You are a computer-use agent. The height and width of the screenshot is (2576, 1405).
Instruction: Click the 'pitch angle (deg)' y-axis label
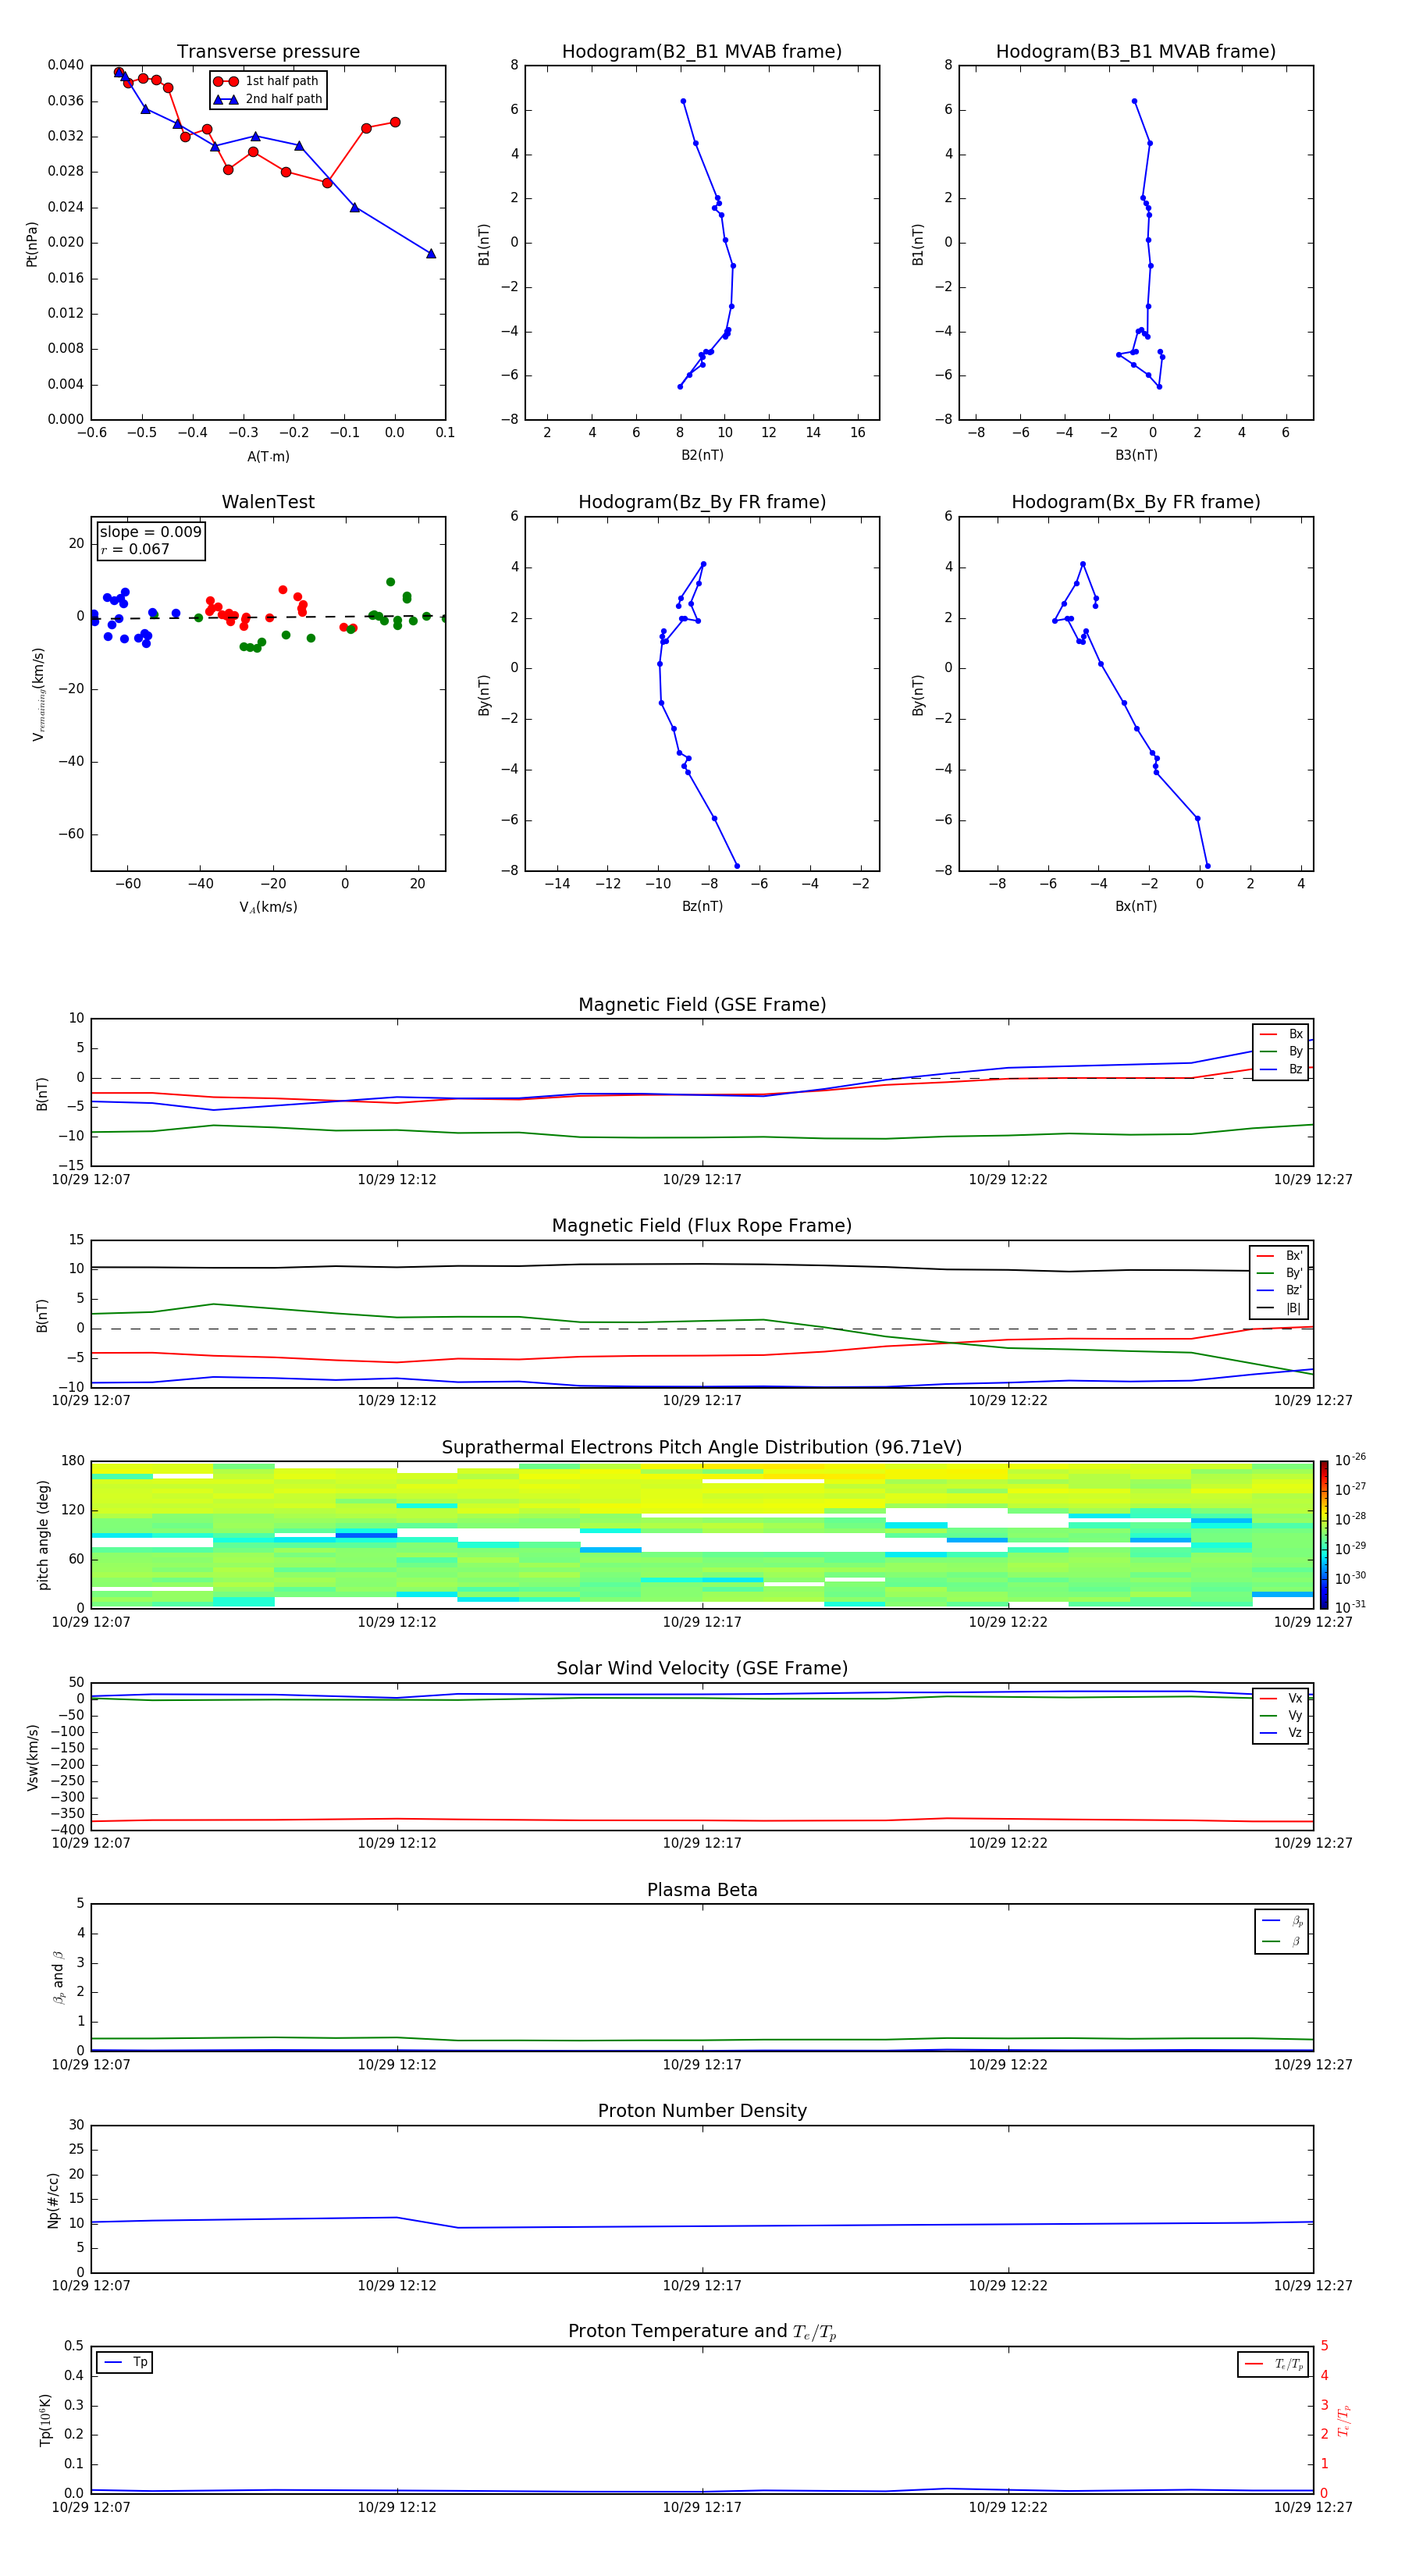[x=43, y=1535]
